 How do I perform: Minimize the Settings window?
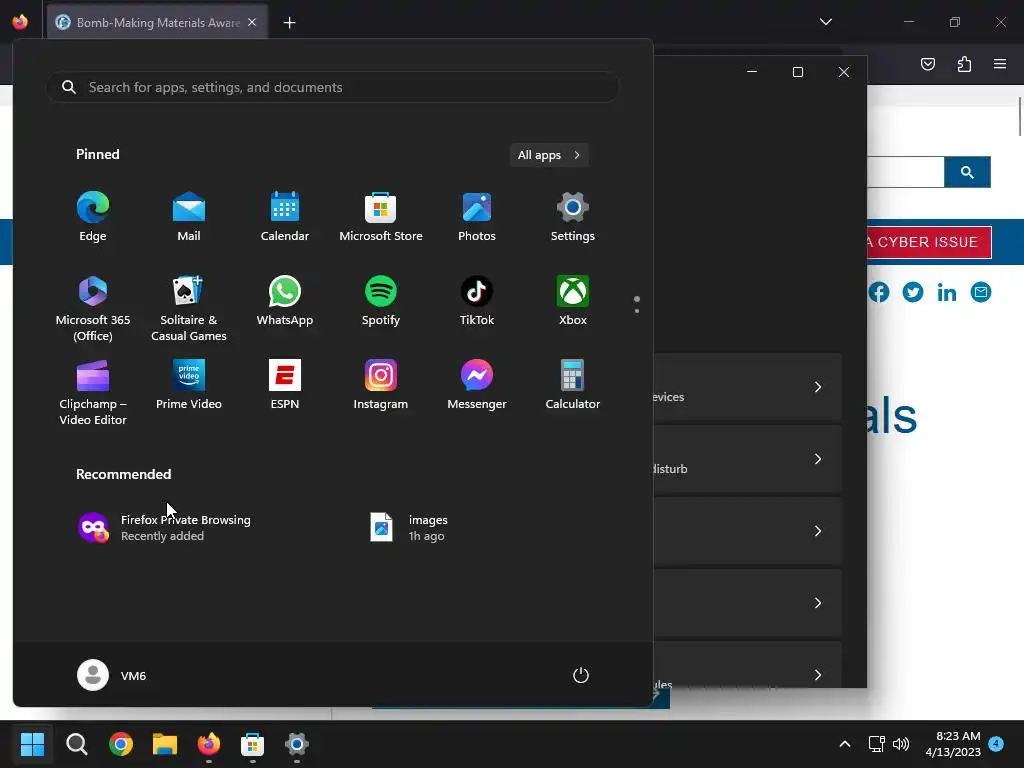(x=752, y=72)
